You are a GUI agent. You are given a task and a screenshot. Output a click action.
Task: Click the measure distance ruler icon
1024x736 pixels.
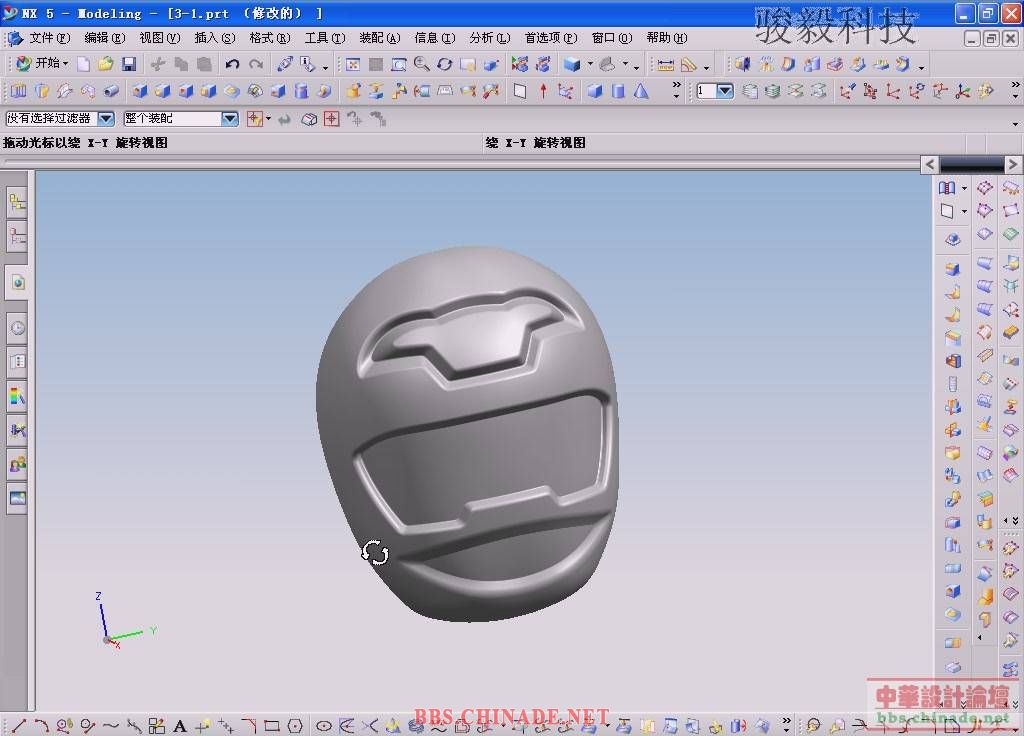tap(665, 64)
